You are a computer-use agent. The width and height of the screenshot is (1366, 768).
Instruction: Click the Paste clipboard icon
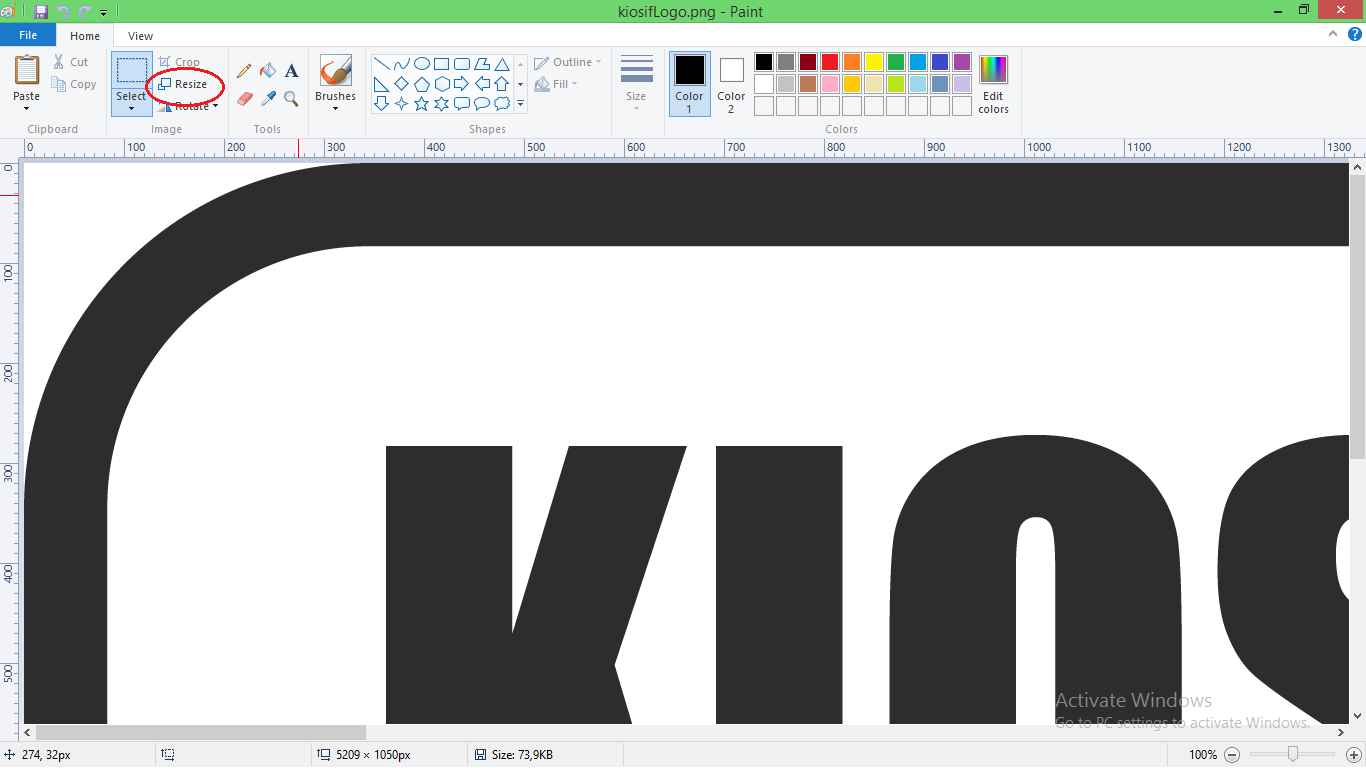[x=27, y=70]
